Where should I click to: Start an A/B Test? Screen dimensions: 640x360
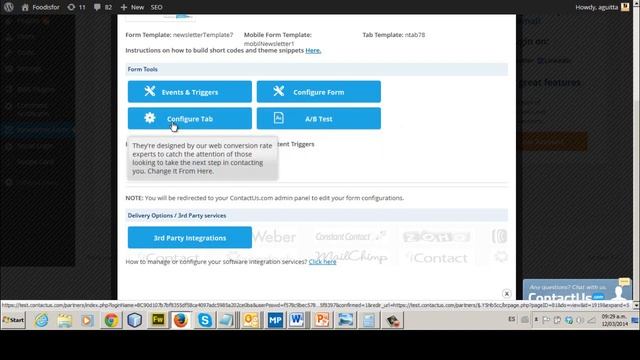point(318,118)
